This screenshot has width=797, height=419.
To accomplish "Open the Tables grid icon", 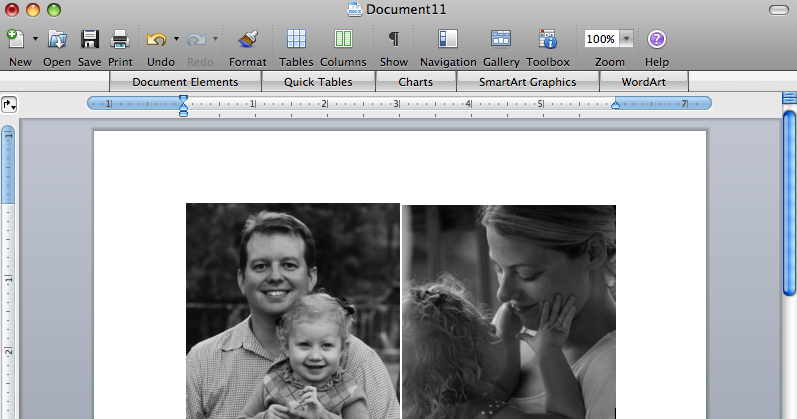I will pos(296,39).
